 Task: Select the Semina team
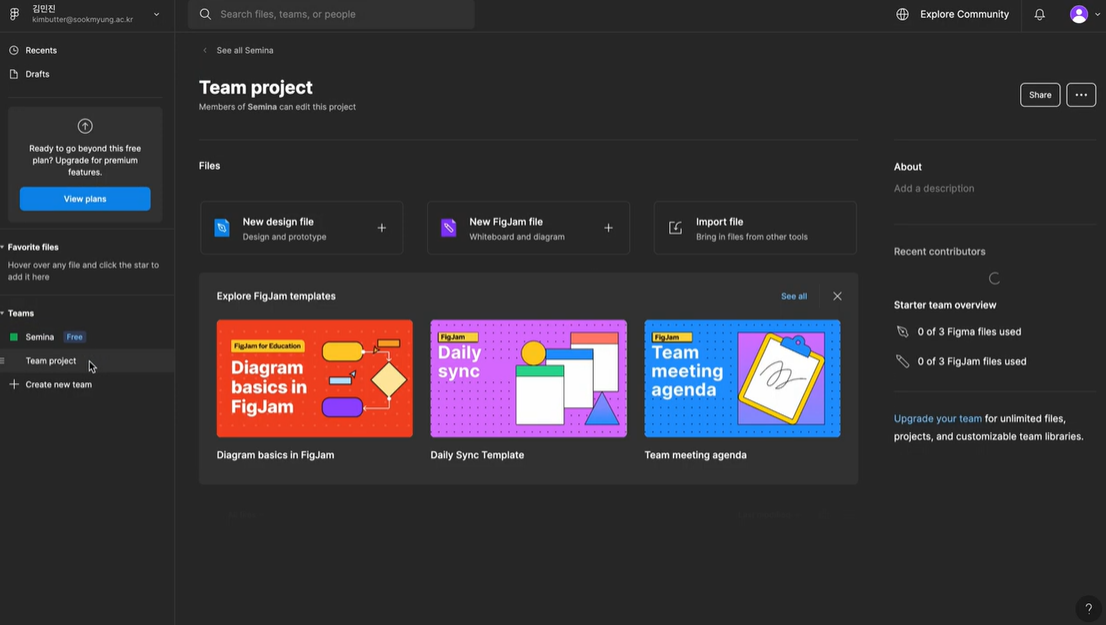[x=40, y=337]
